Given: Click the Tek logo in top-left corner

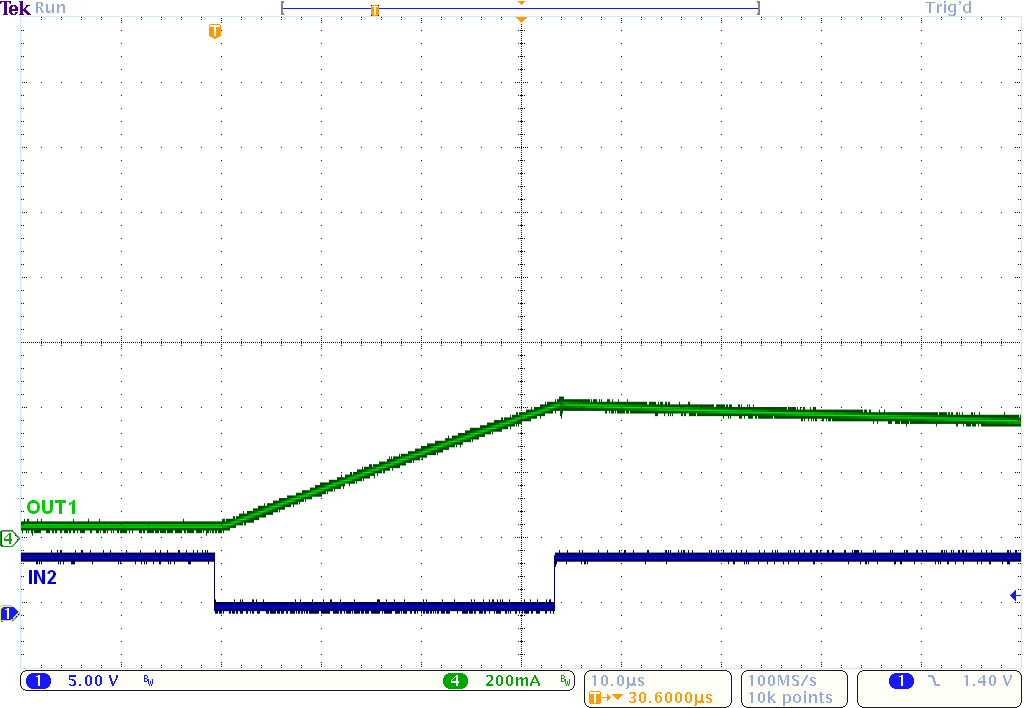Looking at the screenshot, I should coord(14,8).
